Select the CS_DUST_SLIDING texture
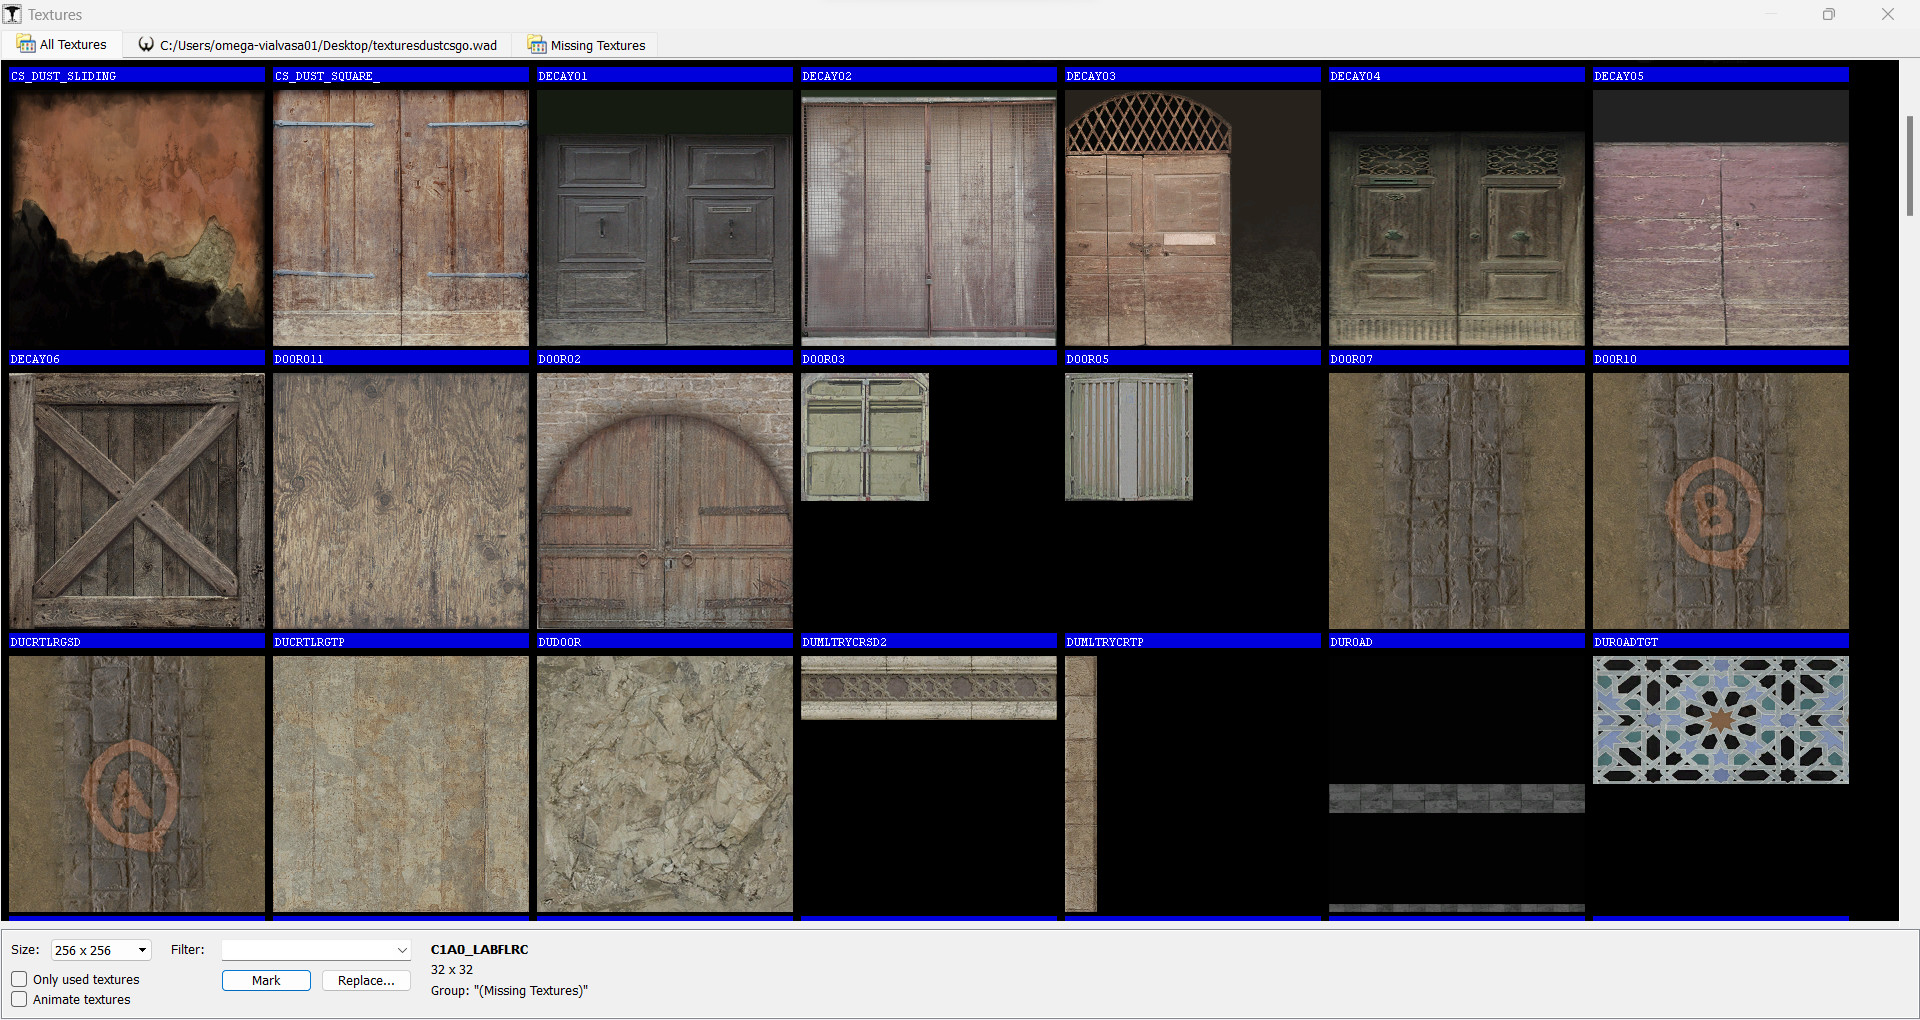Viewport: 1920px width, 1020px height. point(136,217)
